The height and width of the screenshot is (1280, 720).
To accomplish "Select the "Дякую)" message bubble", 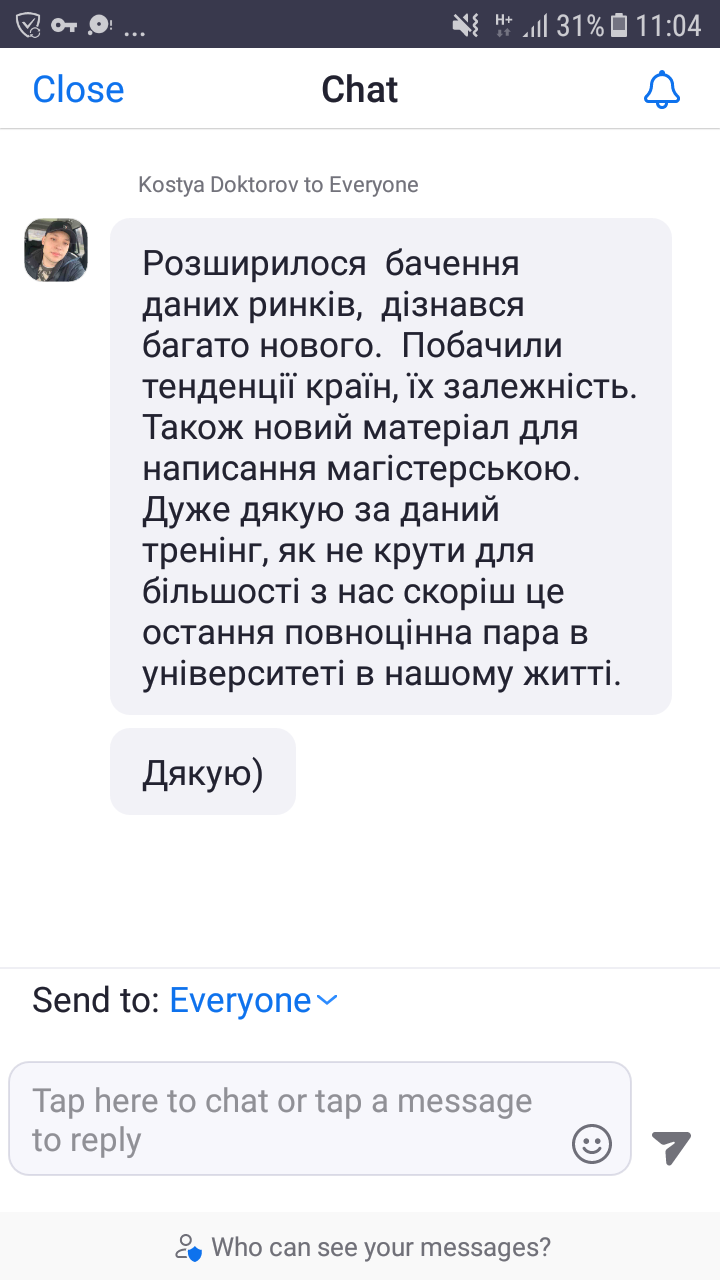I will [x=203, y=772].
